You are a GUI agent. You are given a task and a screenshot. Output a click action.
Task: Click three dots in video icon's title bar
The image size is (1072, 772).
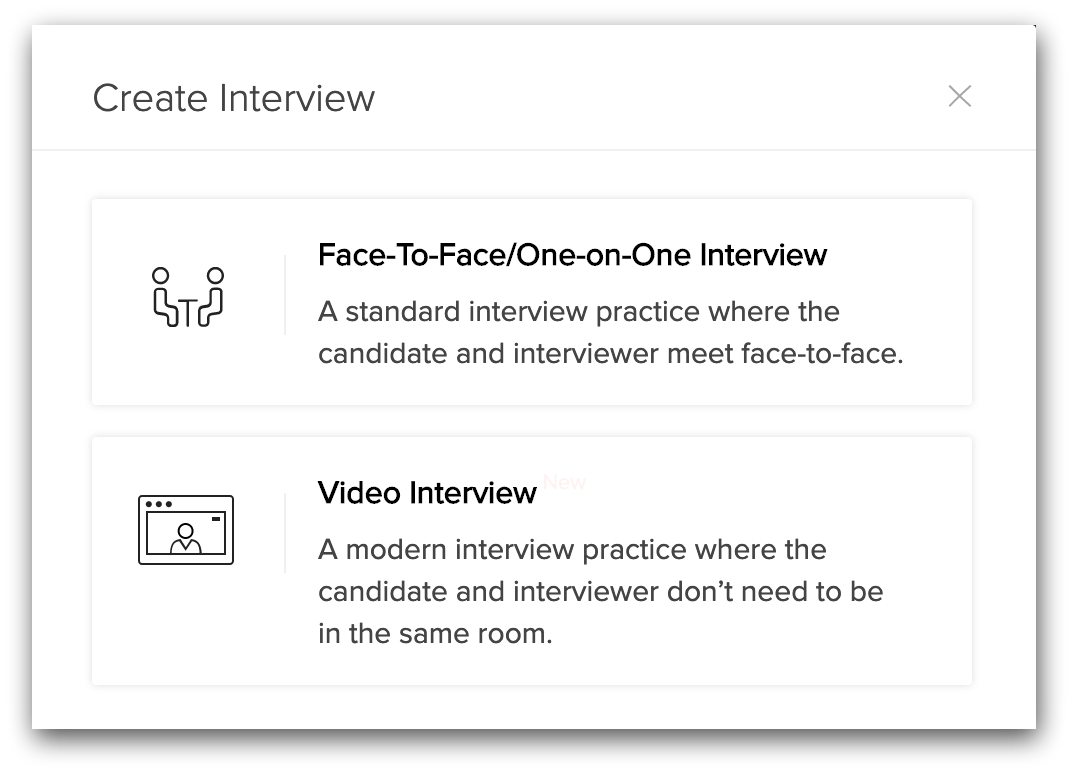[x=159, y=504]
